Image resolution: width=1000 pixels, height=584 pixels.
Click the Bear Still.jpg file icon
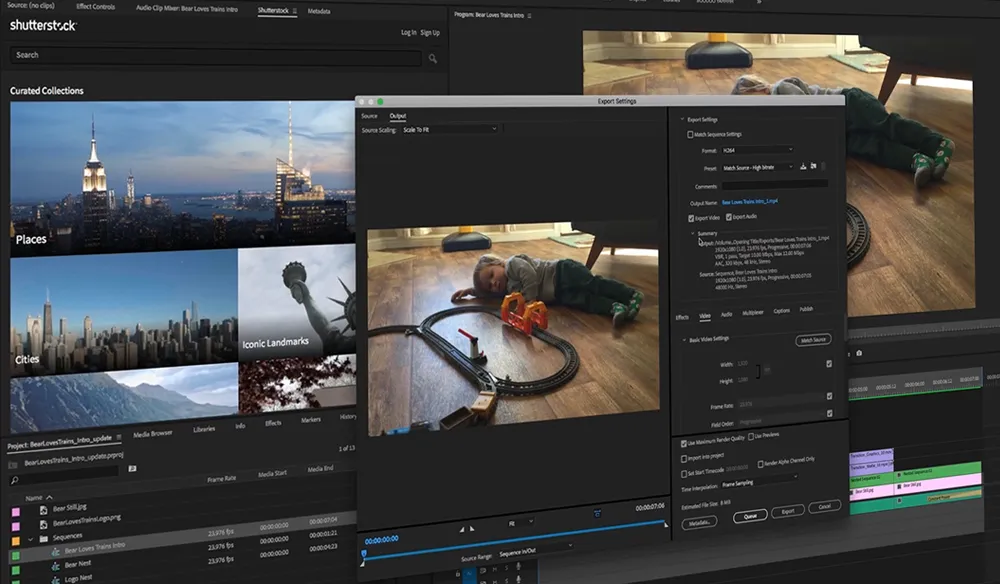(43, 510)
